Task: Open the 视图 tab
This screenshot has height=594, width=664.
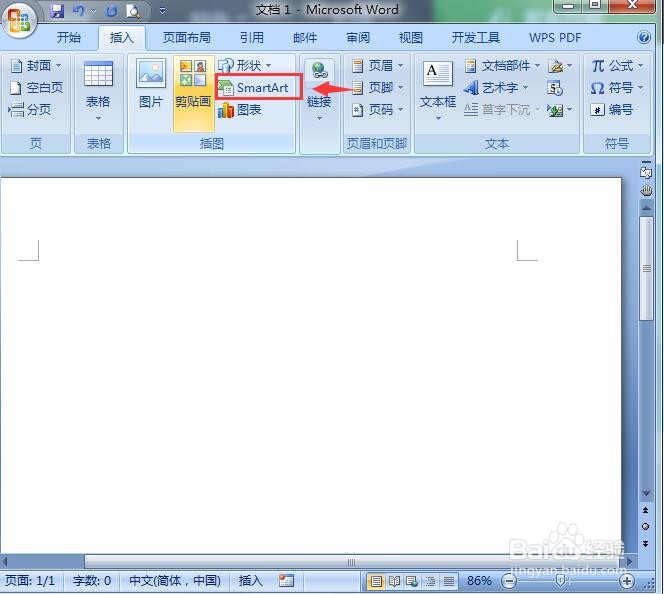Action: tap(411, 38)
